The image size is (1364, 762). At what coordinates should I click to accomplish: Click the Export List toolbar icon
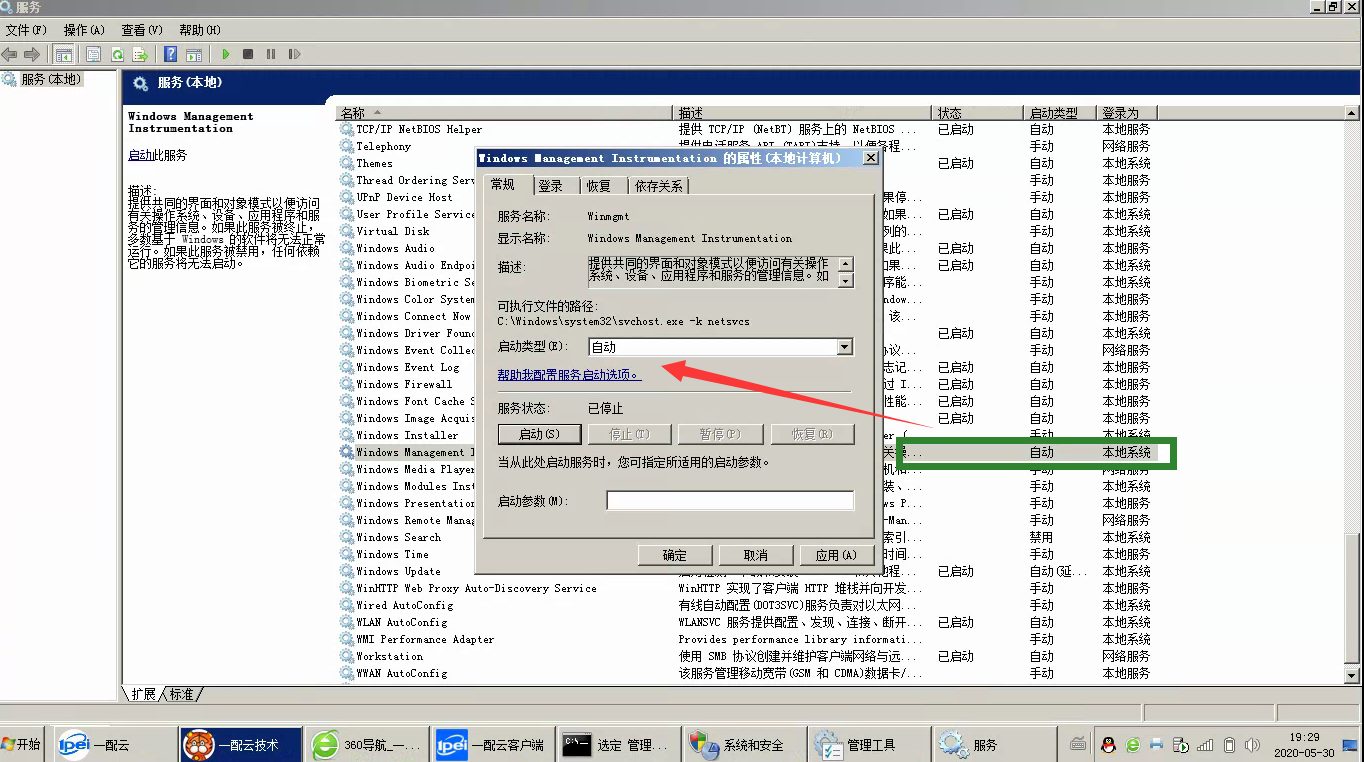(140, 54)
